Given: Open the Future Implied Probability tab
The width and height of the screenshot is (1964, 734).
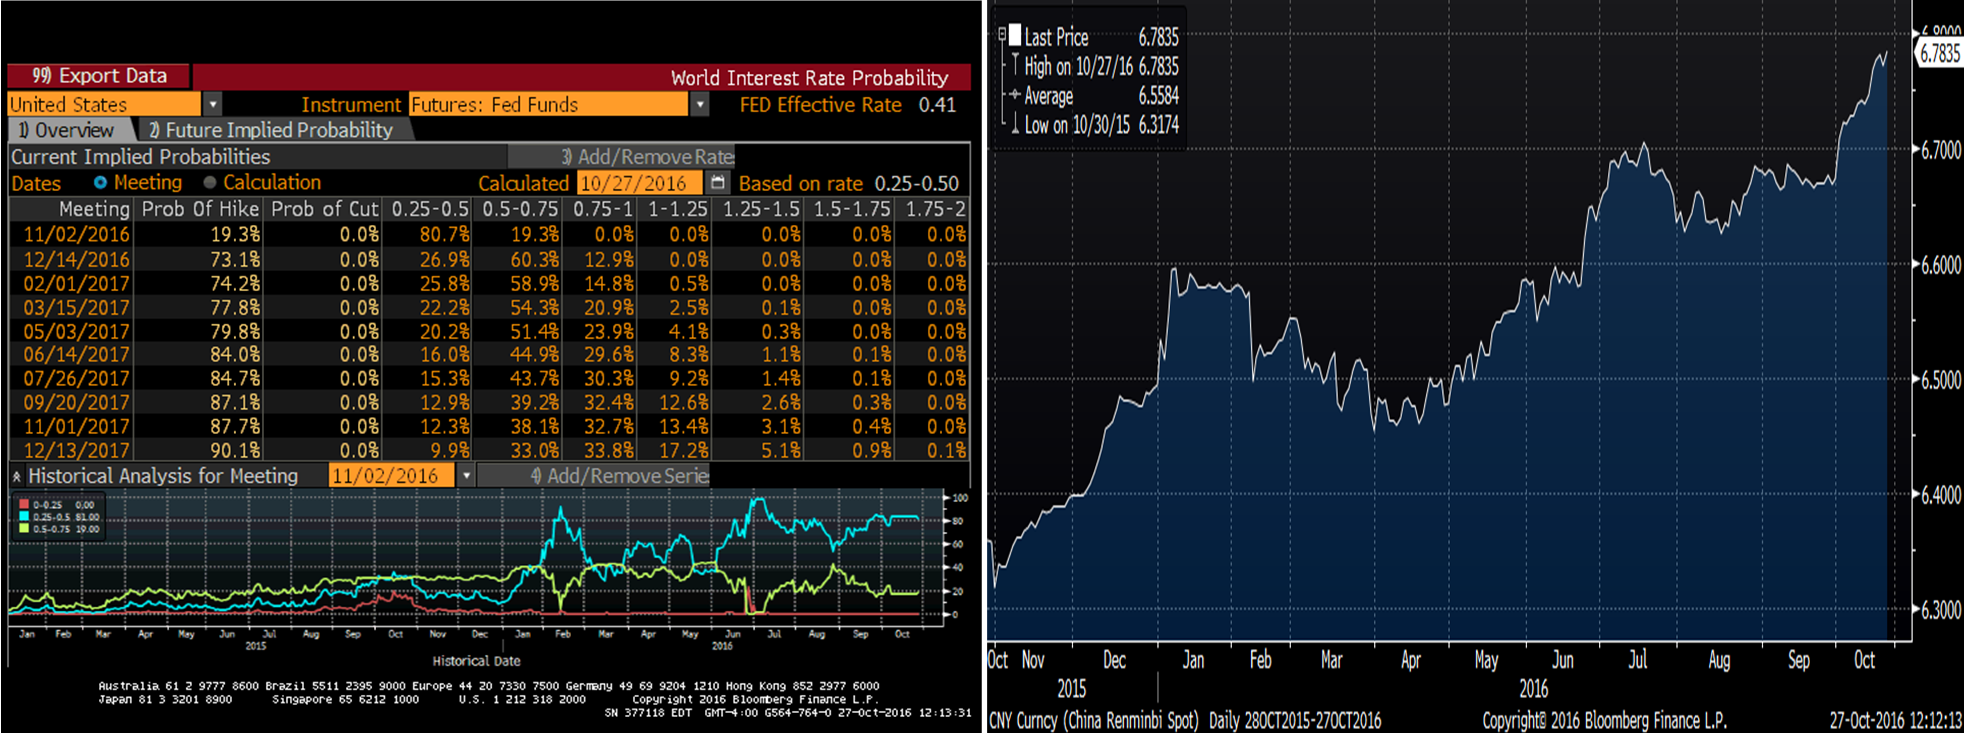Looking at the screenshot, I should click(x=272, y=130).
